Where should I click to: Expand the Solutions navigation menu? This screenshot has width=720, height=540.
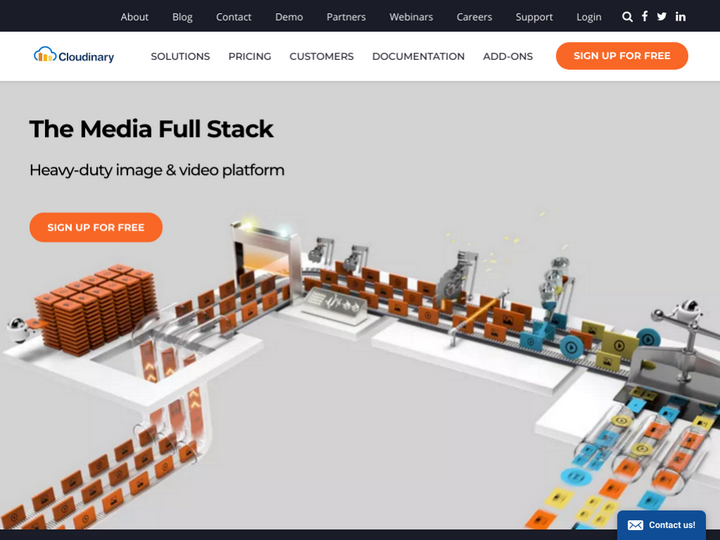pyautogui.click(x=180, y=57)
